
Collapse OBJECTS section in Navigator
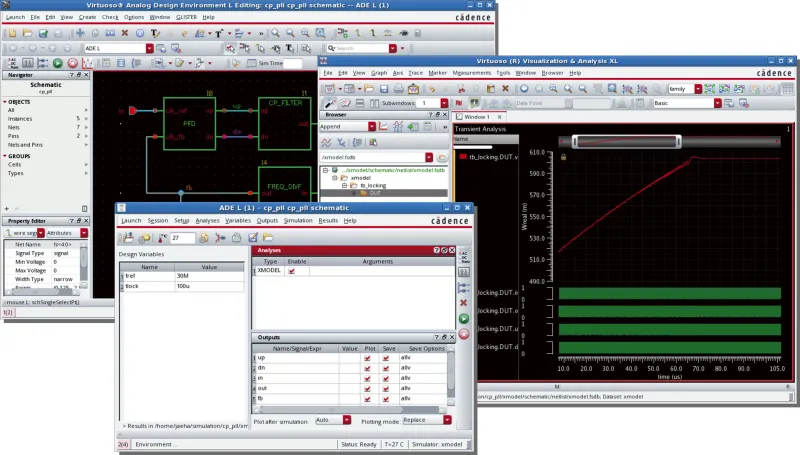point(5,102)
